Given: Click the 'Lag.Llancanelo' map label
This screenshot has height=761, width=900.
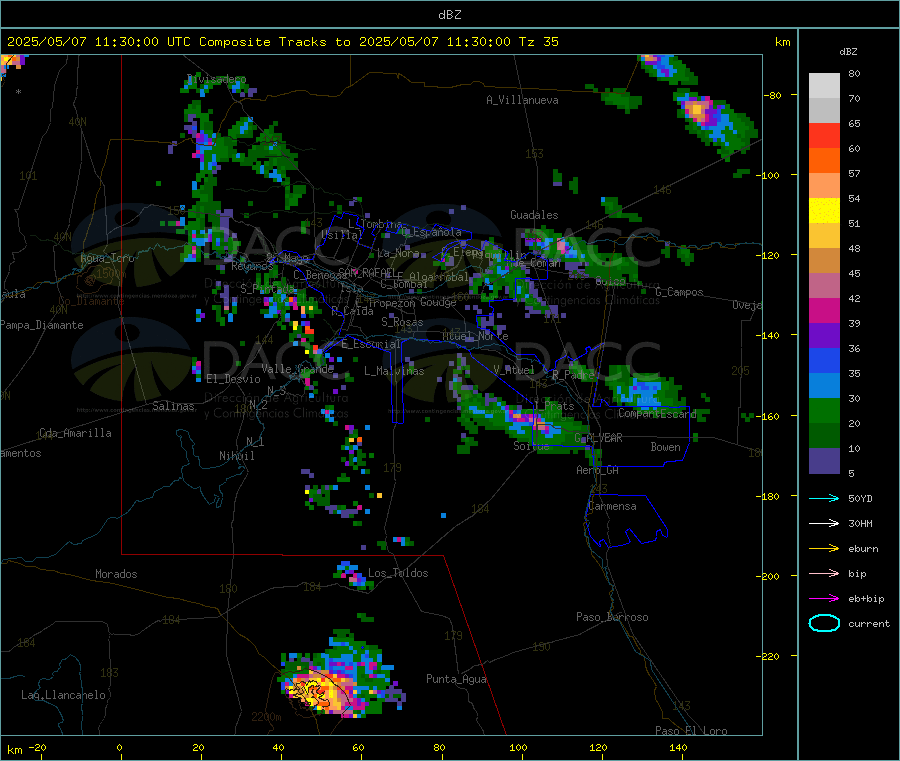Looking at the screenshot, I should click(63, 695).
